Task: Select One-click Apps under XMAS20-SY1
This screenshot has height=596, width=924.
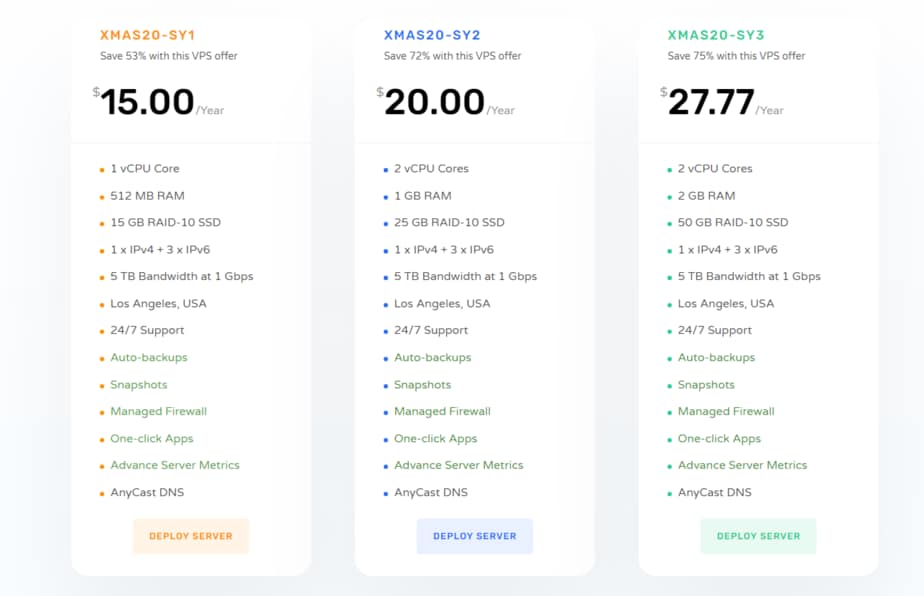Action: (x=152, y=438)
